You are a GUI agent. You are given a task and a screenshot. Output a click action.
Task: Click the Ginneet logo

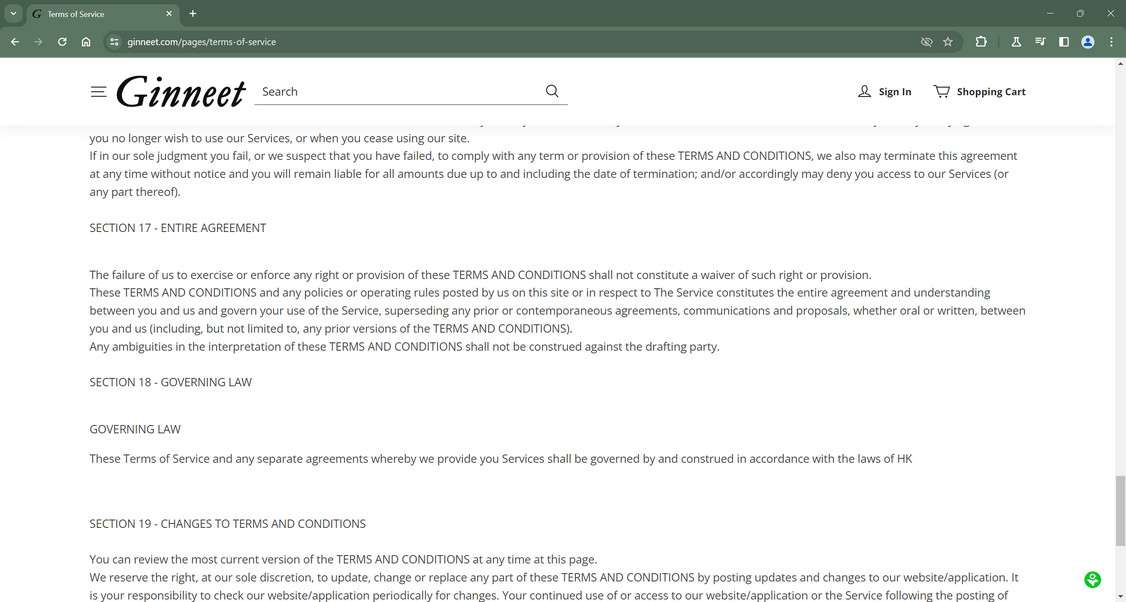point(180,91)
